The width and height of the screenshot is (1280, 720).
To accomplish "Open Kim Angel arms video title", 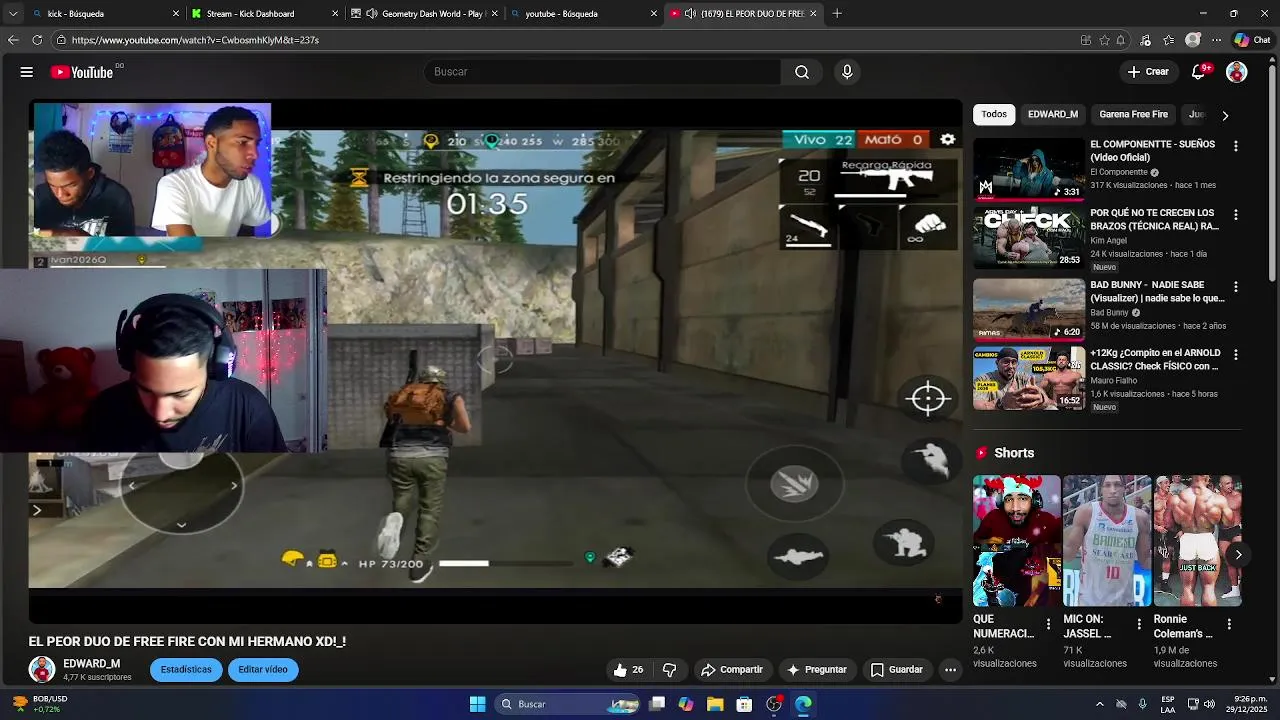I will click(1154, 220).
